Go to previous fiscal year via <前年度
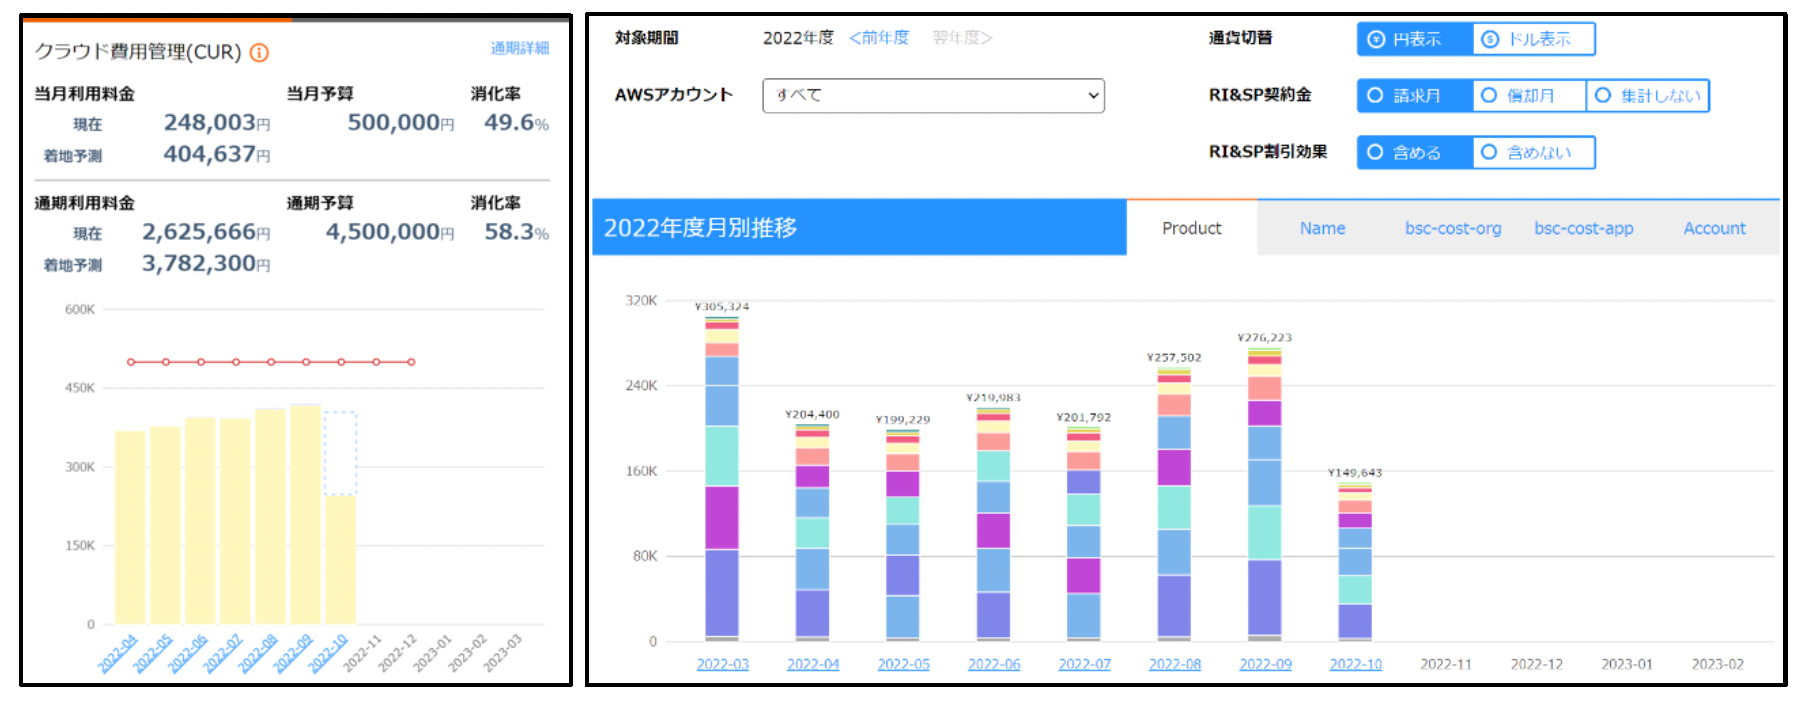 pos(879,38)
